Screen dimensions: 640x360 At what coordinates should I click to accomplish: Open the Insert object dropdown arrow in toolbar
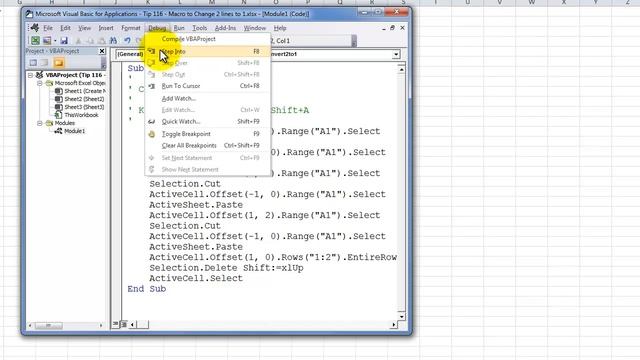[x=55, y=41]
